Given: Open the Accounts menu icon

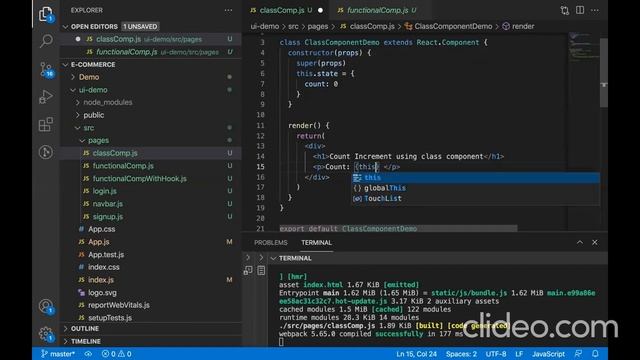Looking at the screenshot, I should point(46,306).
